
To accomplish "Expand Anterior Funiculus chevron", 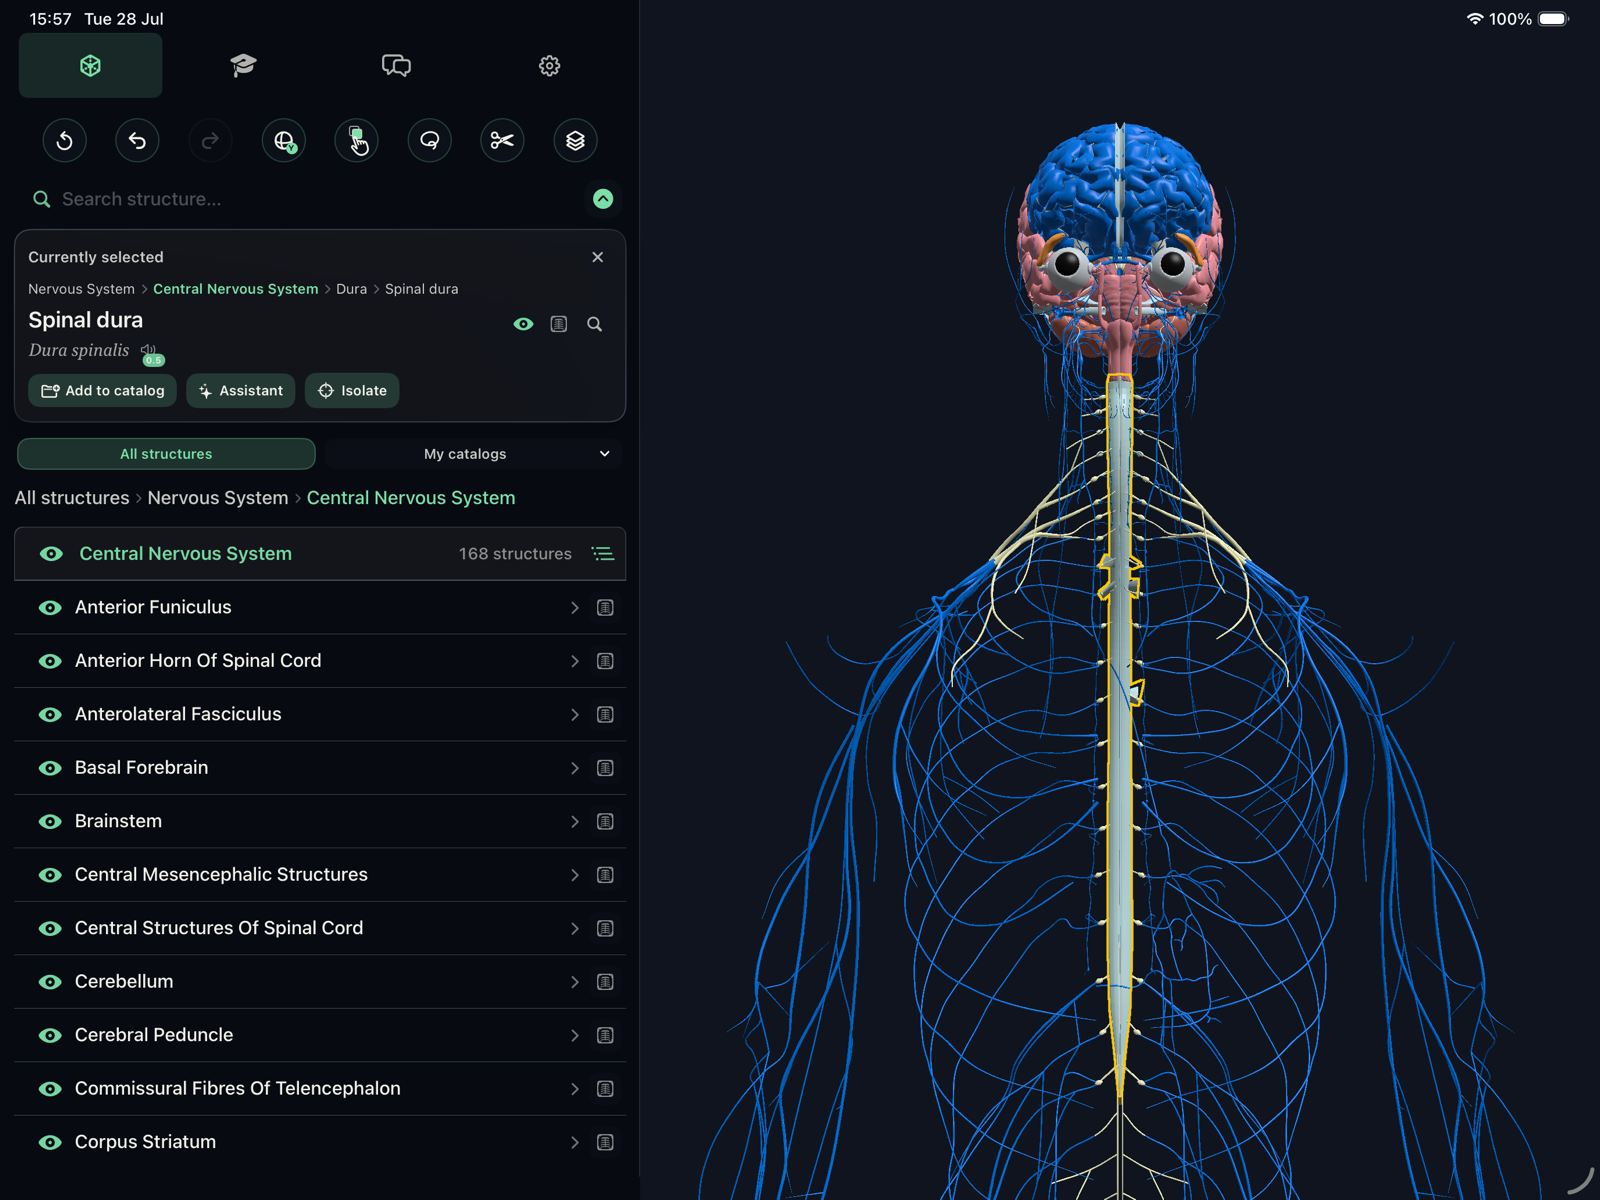I will coord(575,608).
